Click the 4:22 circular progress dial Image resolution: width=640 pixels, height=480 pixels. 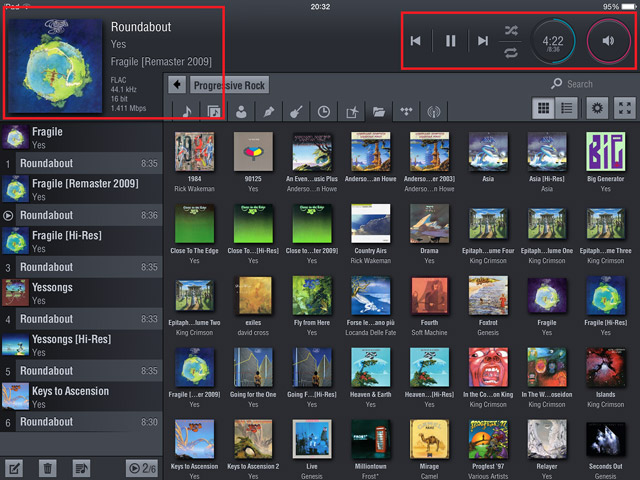click(x=552, y=41)
